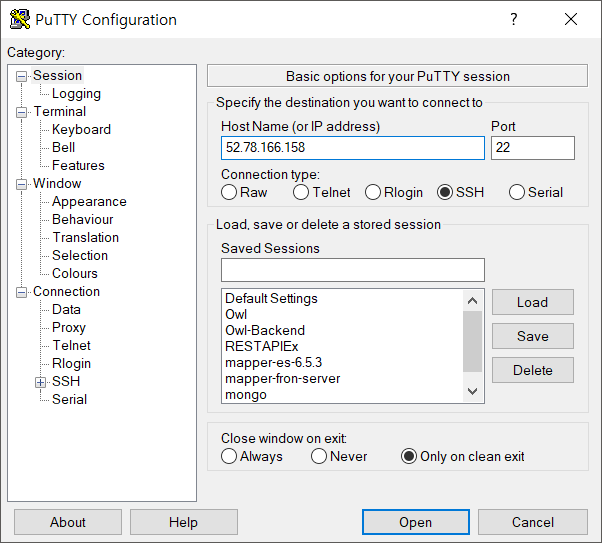Image resolution: width=602 pixels, height=543 pixels.
Task: Click the Help button
Action: click(184, 522)
